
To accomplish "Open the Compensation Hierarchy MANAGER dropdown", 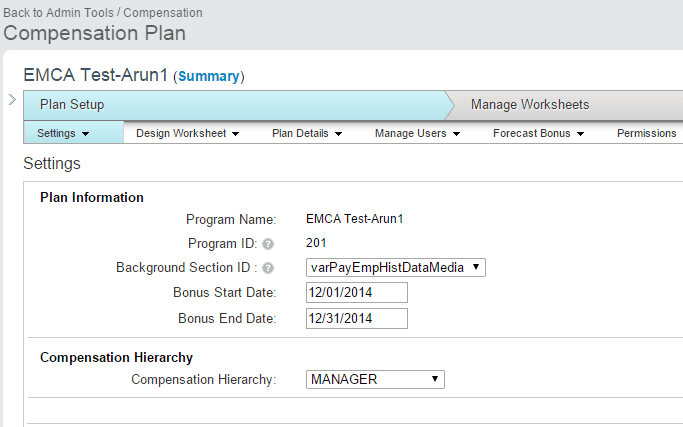I will tap(374, 379).
